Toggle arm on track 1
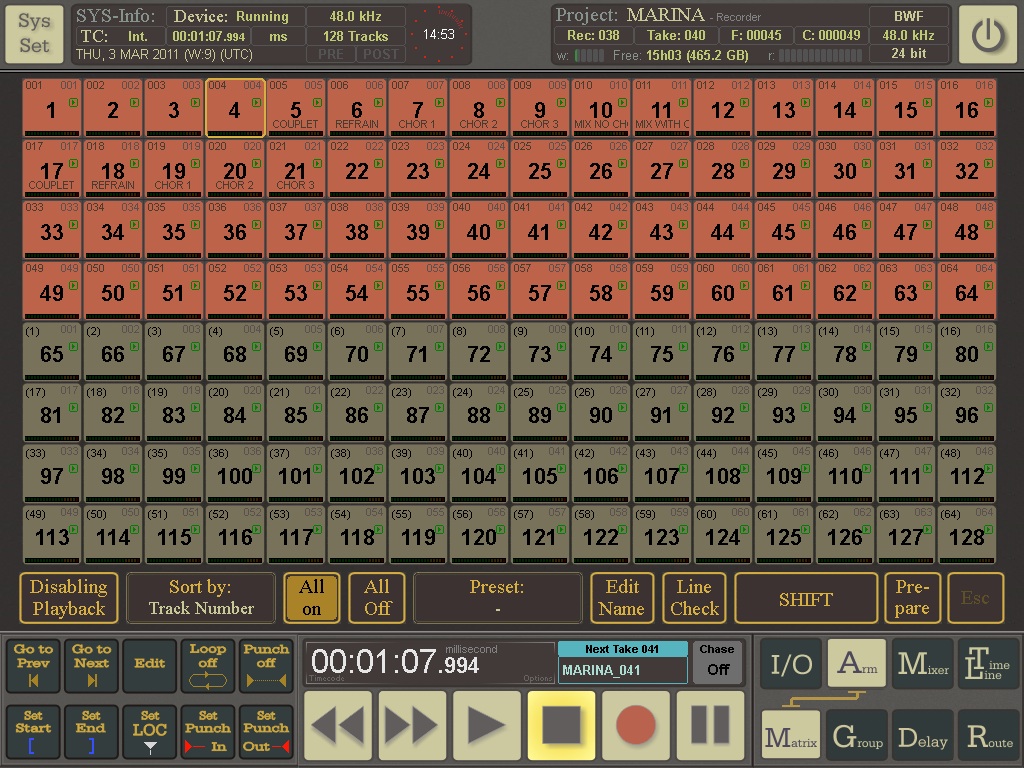This screenshot has height=768, width=1024. (x=52, y=108)
